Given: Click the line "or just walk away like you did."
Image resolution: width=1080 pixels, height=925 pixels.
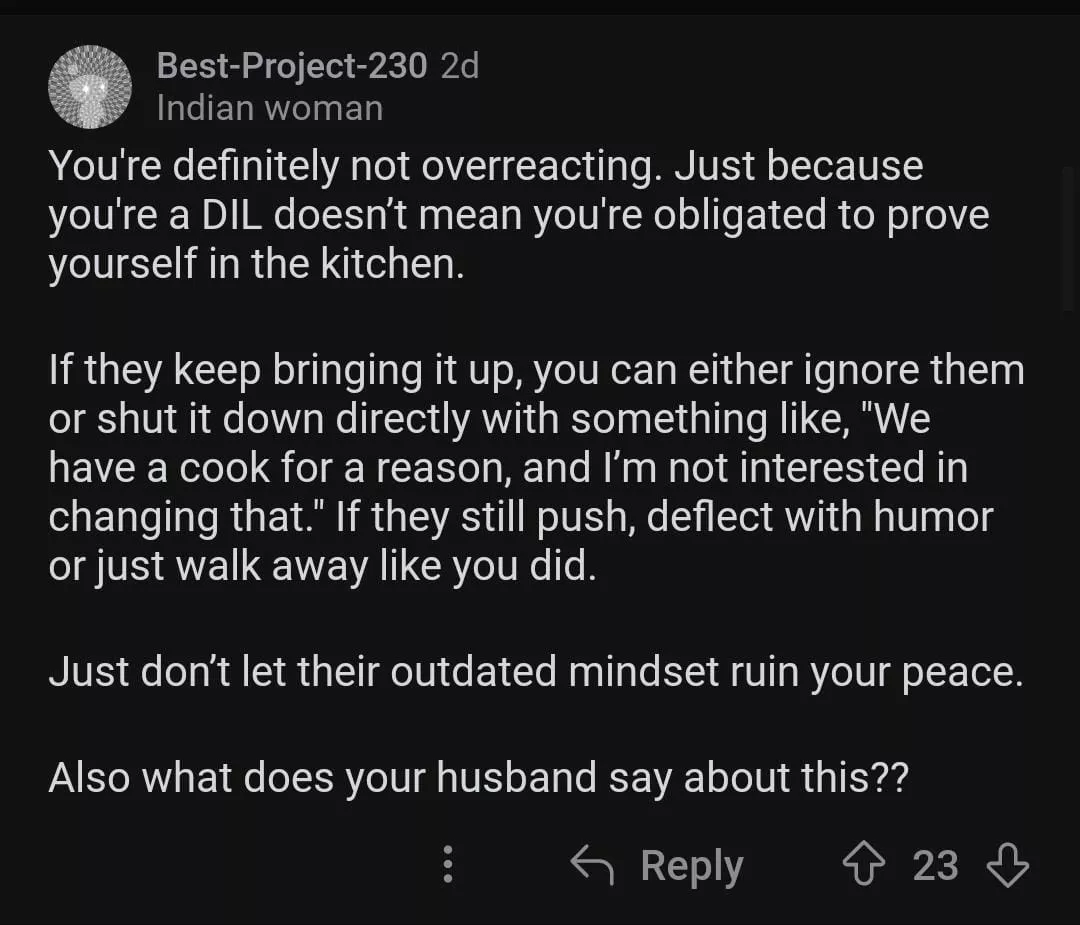Looking at the screenshot, I should 322,566.
